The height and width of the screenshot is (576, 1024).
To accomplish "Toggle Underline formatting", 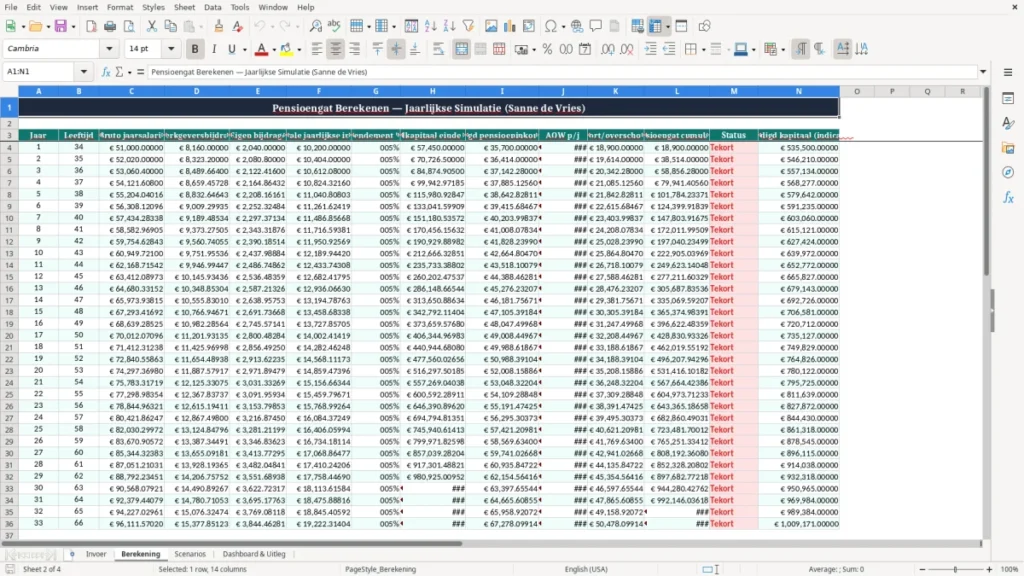I will click(x=231, y=49).
